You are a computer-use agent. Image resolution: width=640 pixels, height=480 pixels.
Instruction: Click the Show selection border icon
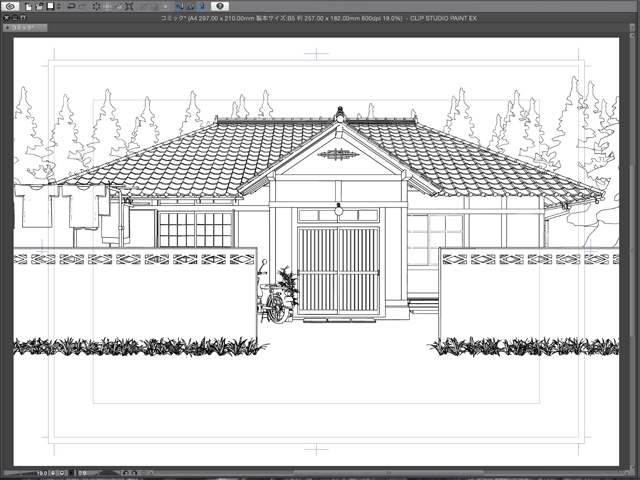165,7
